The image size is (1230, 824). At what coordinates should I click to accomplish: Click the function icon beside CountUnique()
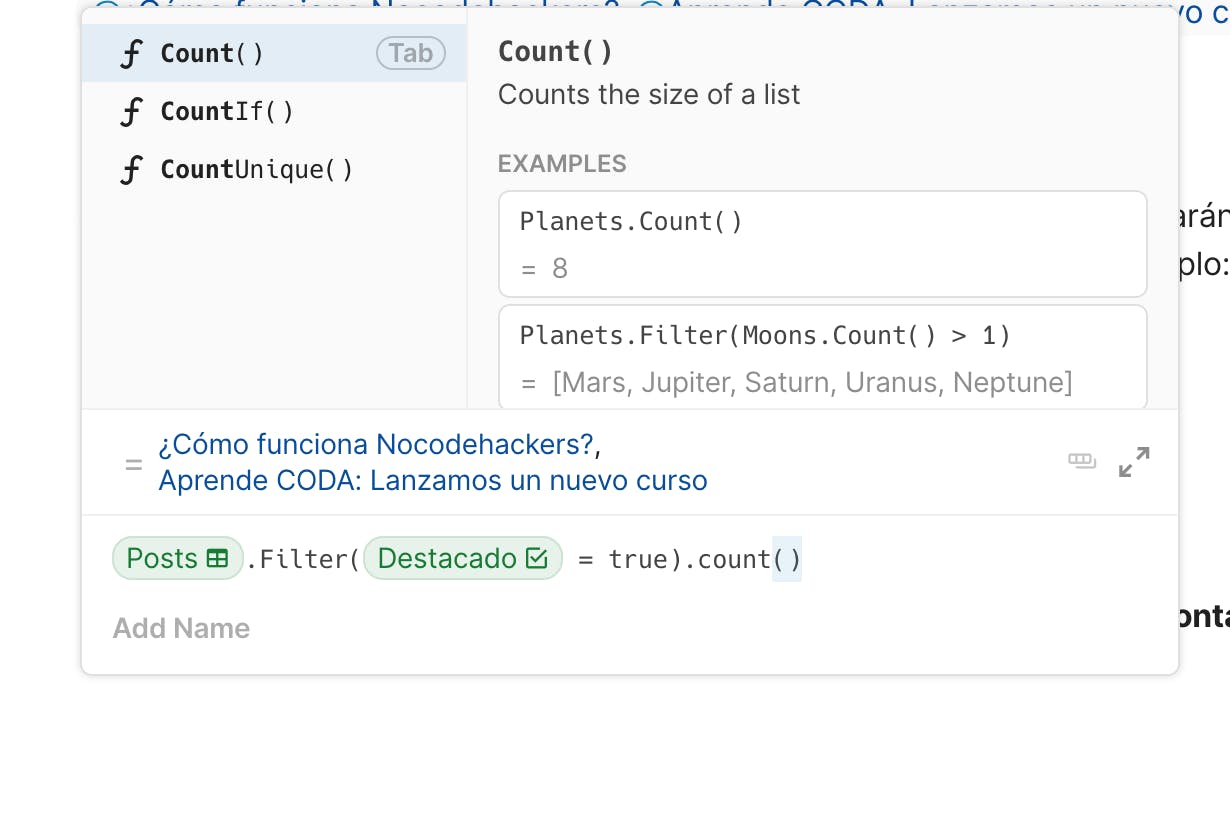click(x=131, y=169)
